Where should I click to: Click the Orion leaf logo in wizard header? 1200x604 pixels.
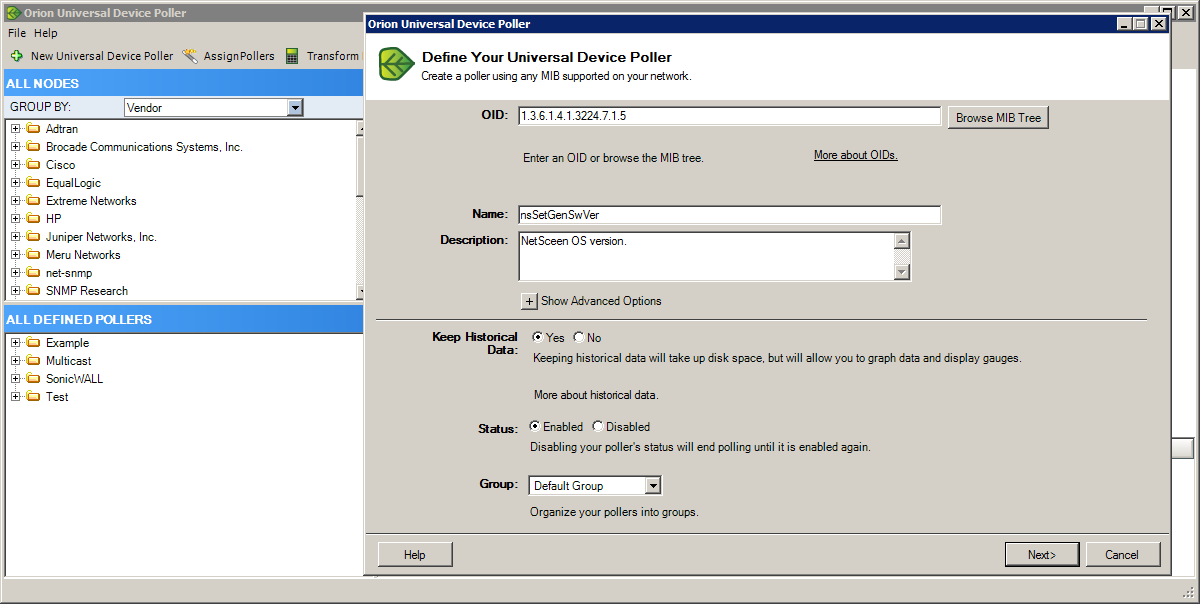pyautogui.click(x=397, y=64)
